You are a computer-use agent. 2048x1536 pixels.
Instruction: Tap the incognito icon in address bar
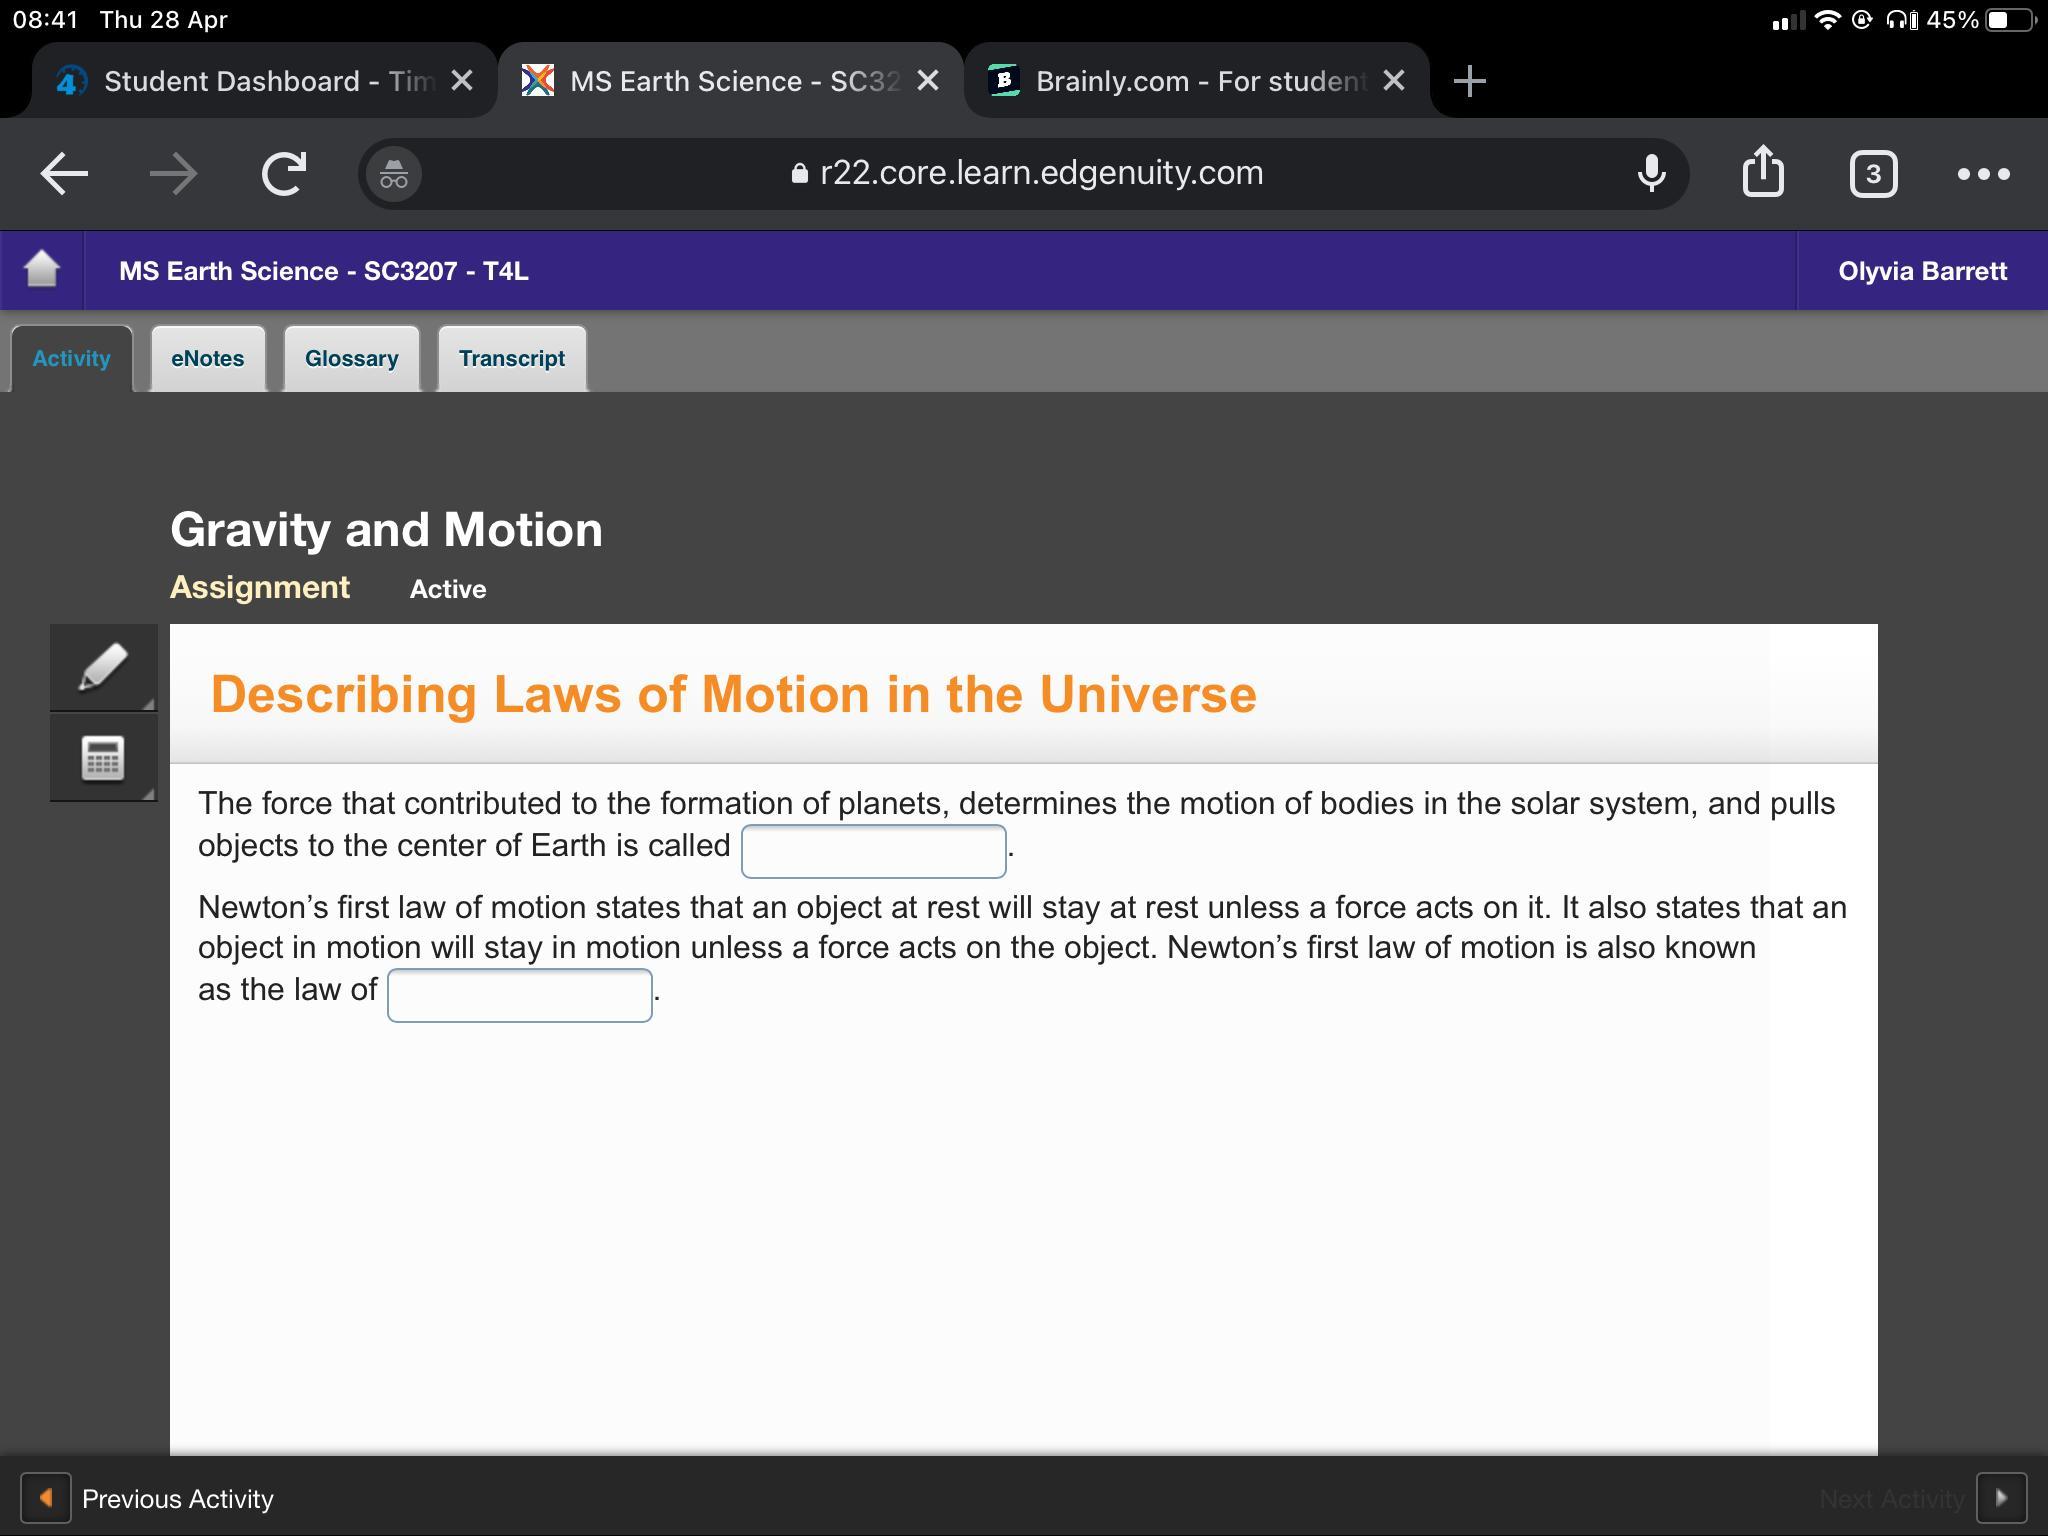394,174
